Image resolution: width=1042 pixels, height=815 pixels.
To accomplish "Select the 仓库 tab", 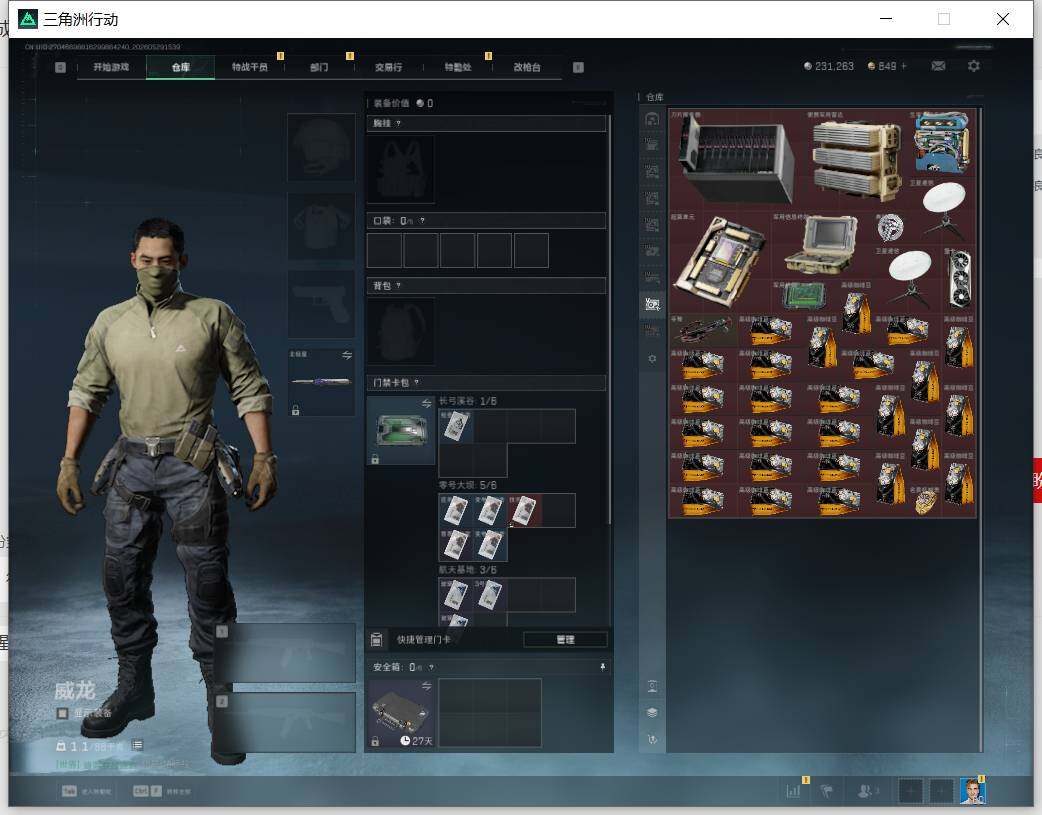I will click(181, 67).
